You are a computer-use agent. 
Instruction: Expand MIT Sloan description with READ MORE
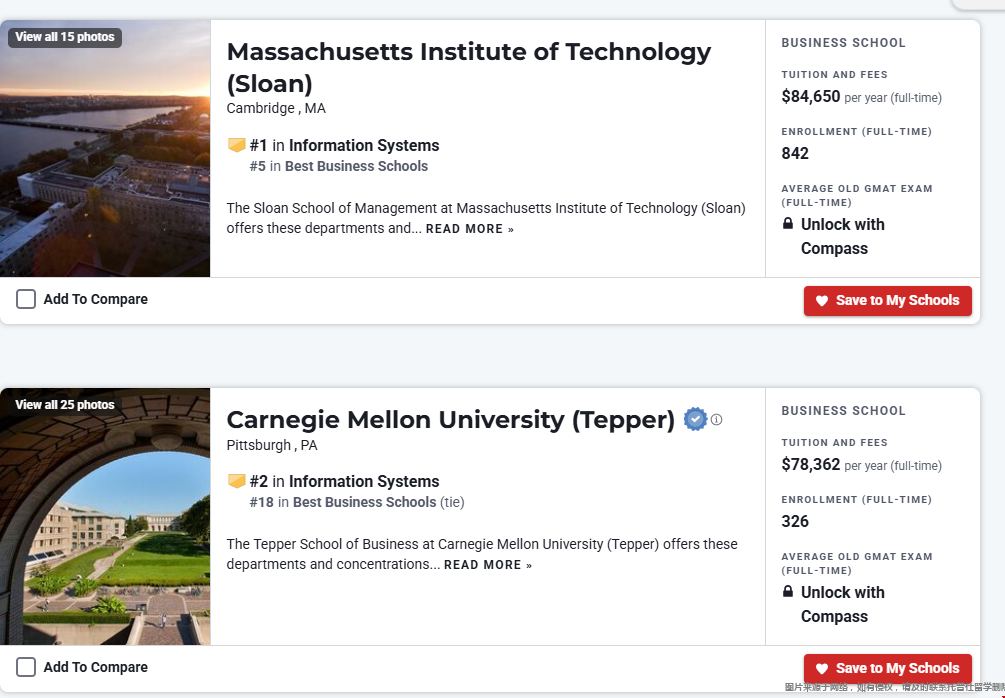[x=469, y=229]
